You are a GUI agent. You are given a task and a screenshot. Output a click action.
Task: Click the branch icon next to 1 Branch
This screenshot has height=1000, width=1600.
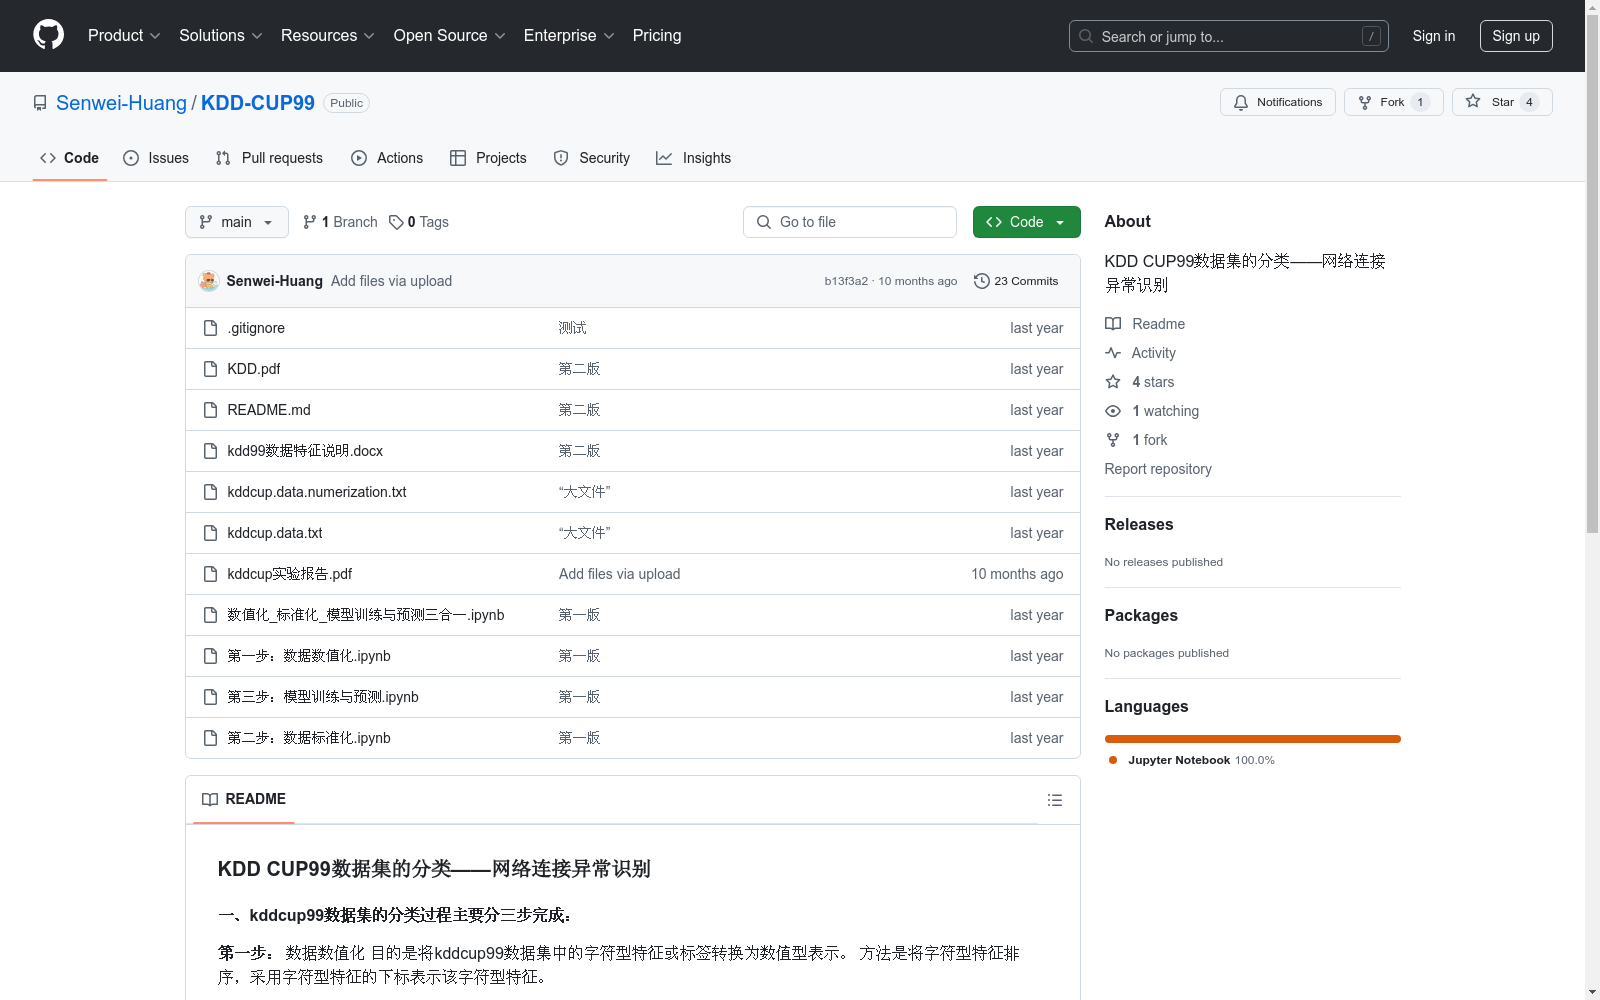tap(310, 222)
